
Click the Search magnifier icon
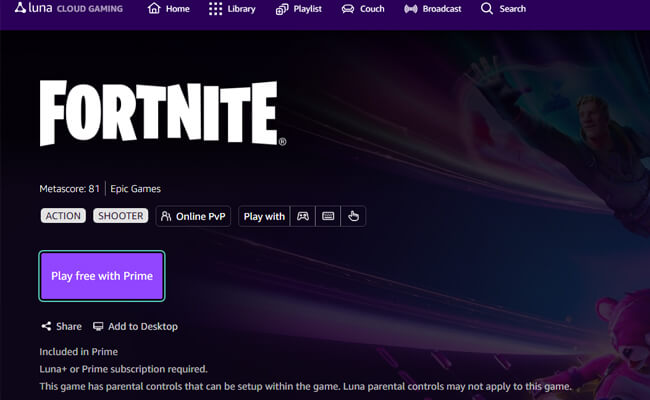487,9
